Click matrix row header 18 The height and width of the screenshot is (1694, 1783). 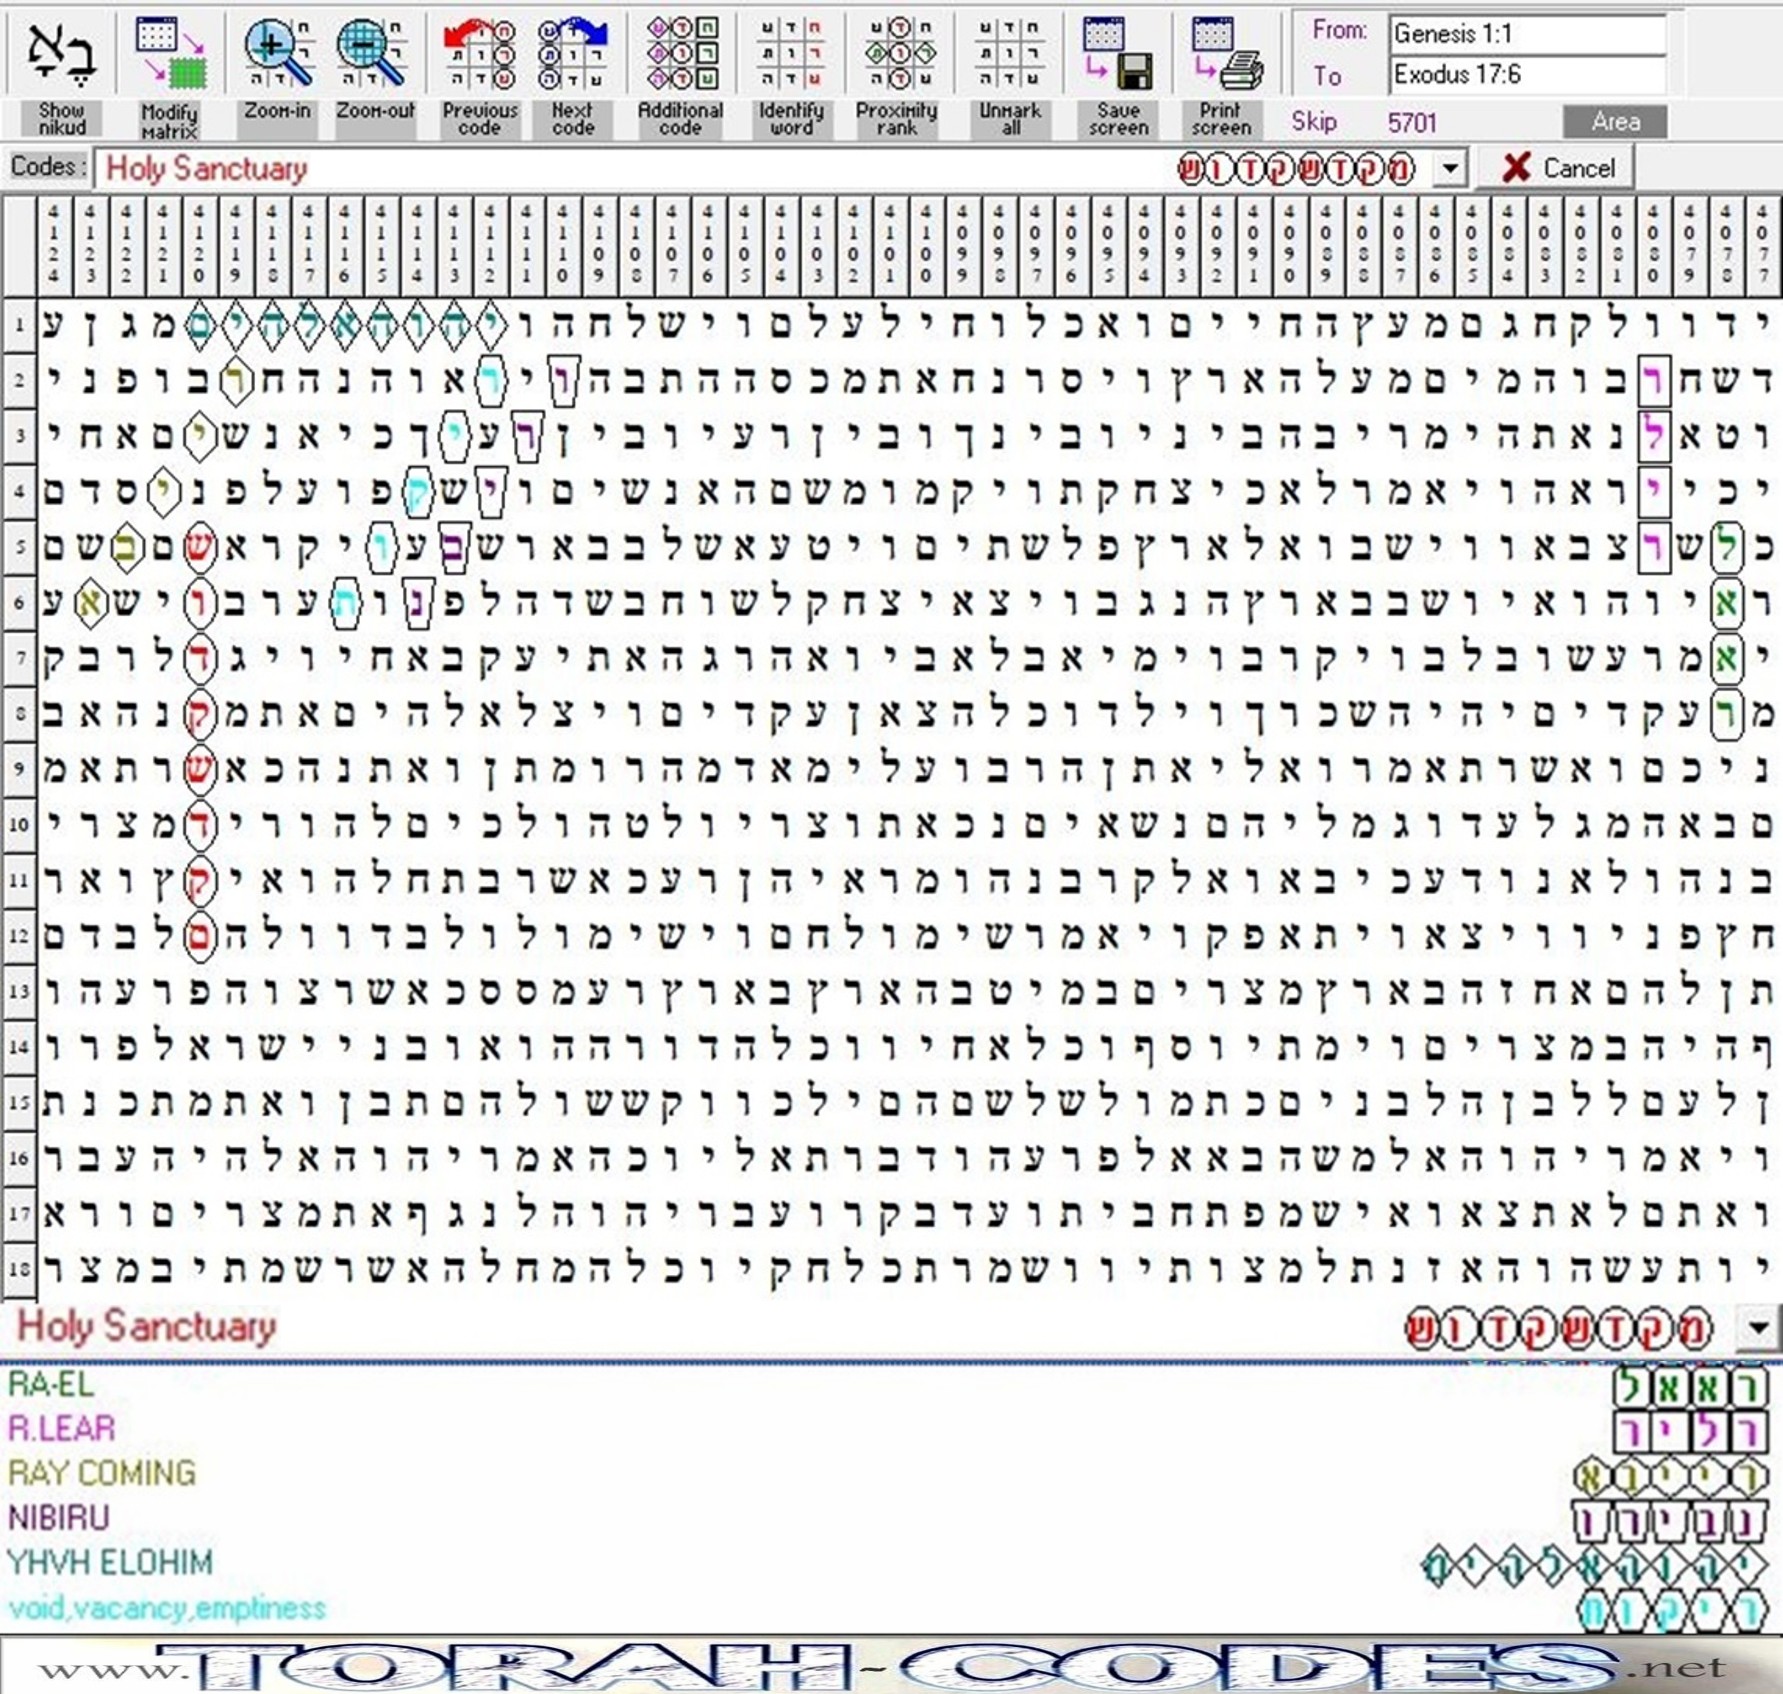19,1269
